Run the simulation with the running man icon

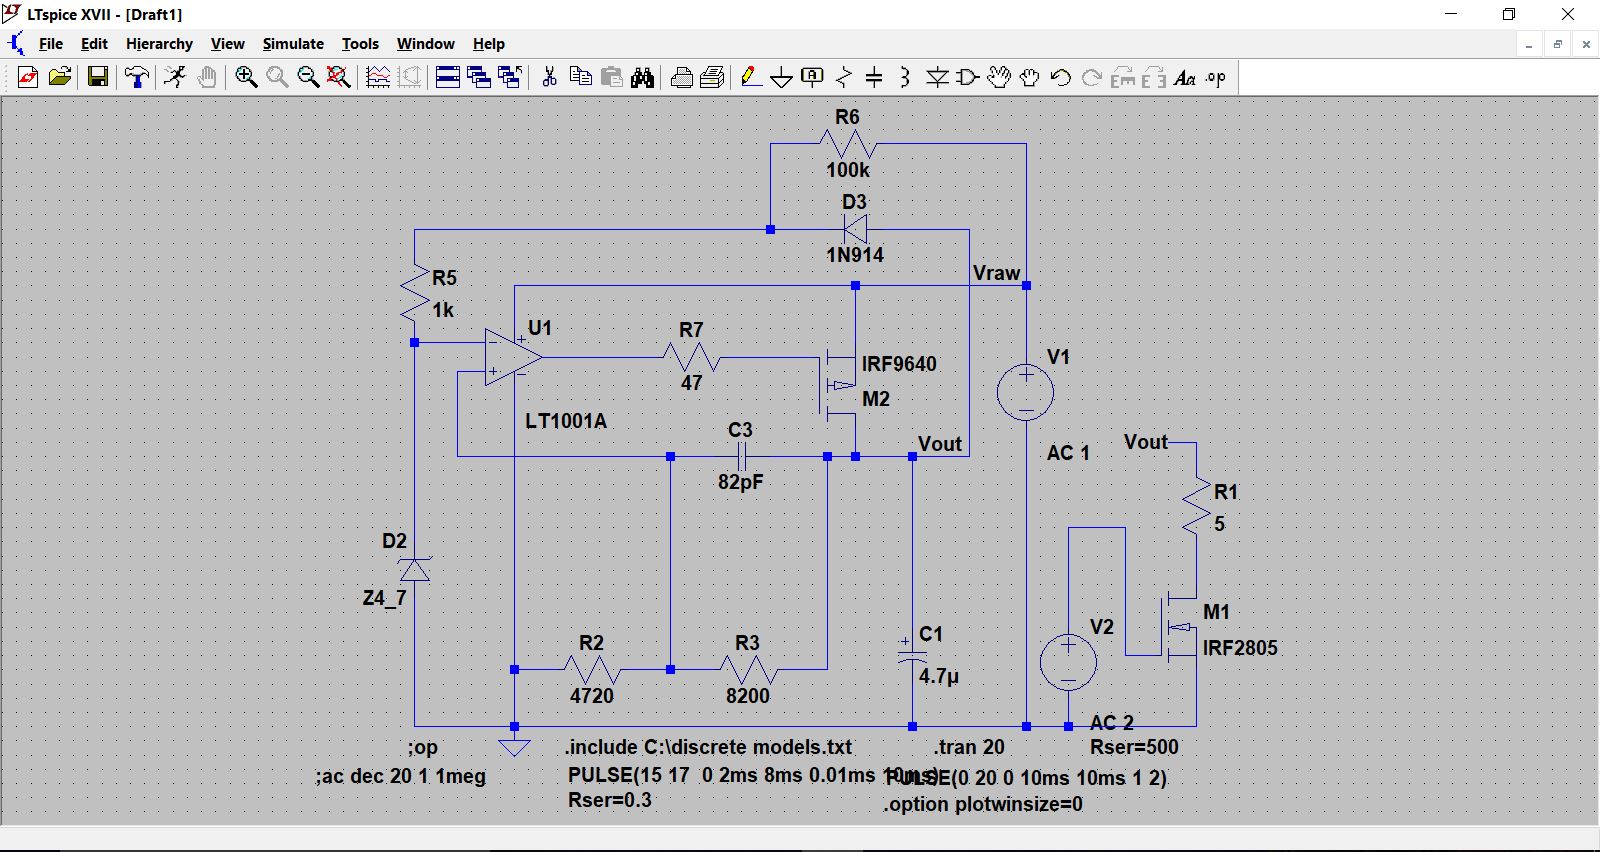click(175, 77)
